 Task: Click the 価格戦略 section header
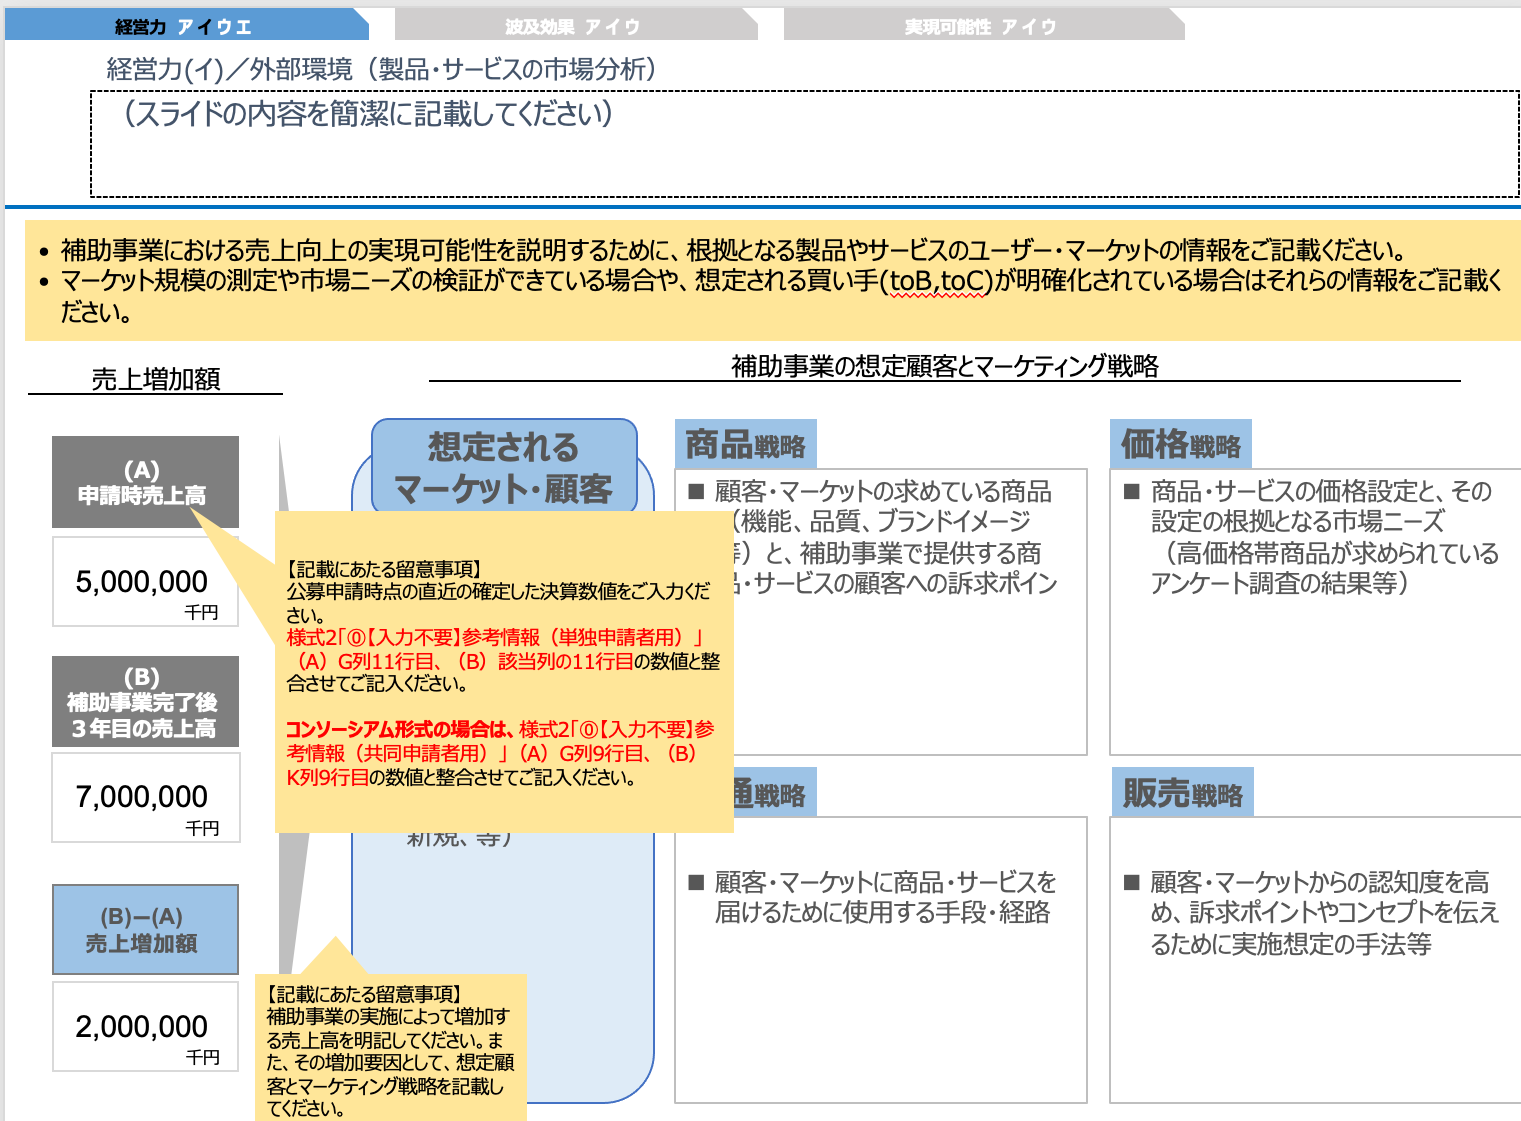click(1180, 441)
